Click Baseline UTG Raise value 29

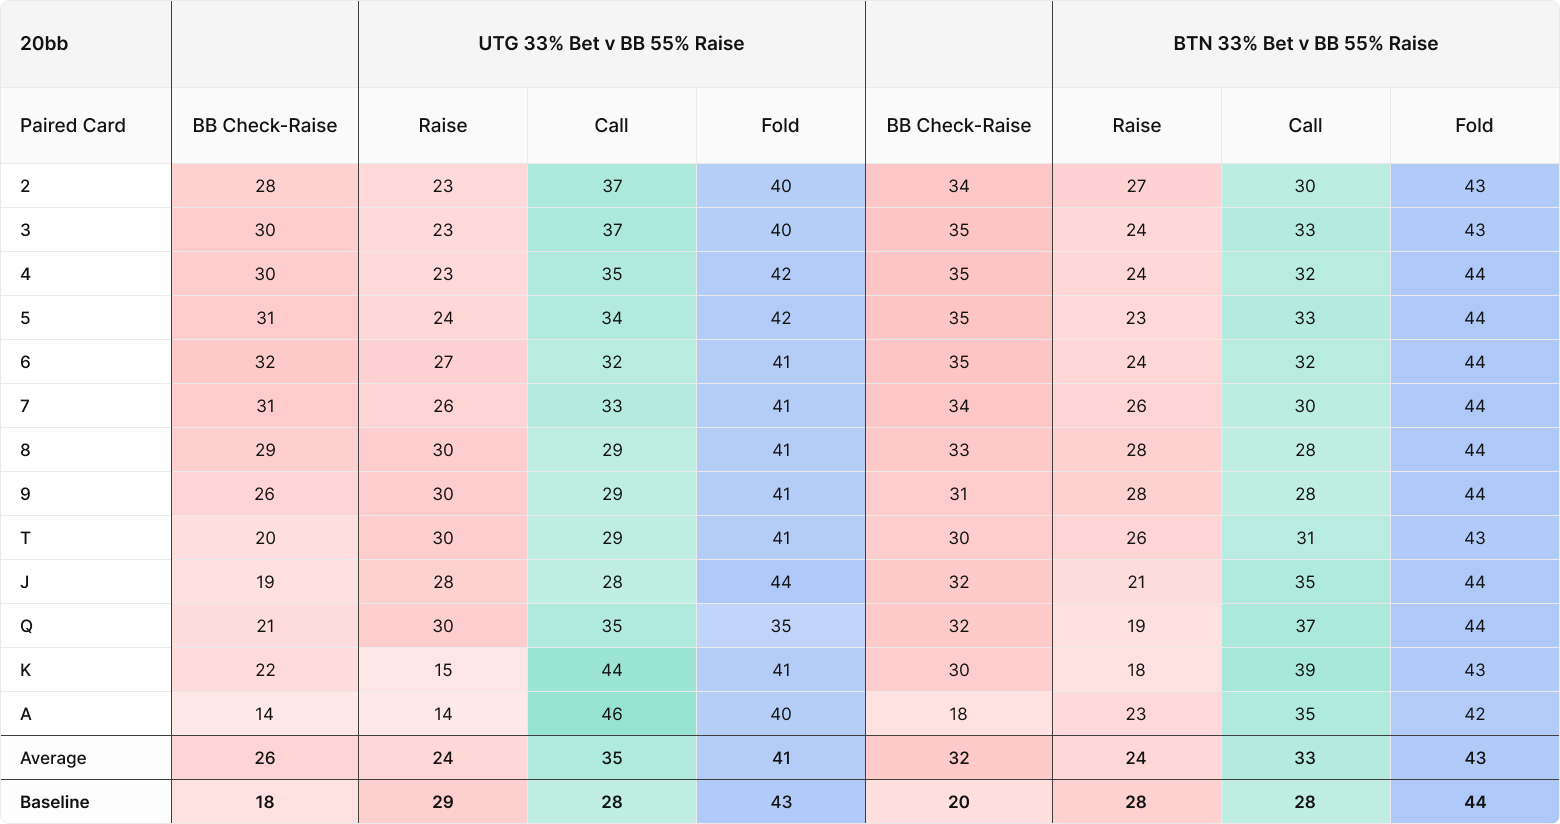(x=443, y=802)
